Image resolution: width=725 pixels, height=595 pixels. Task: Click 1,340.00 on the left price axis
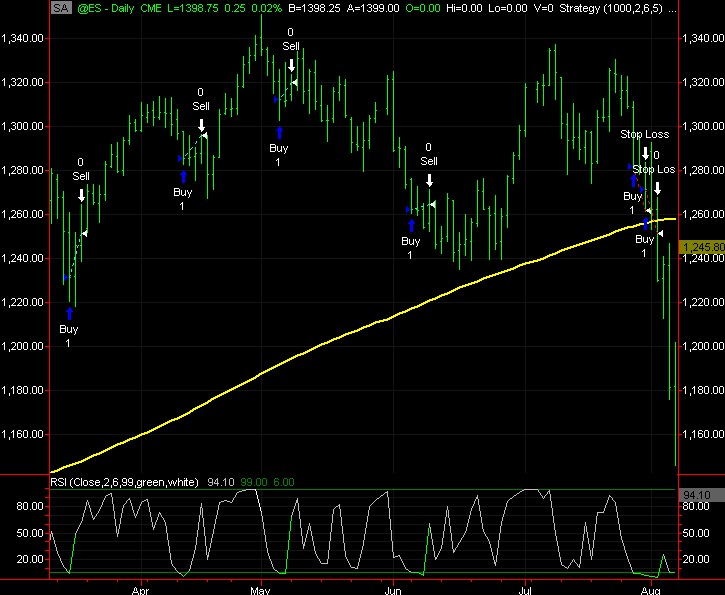22,38
